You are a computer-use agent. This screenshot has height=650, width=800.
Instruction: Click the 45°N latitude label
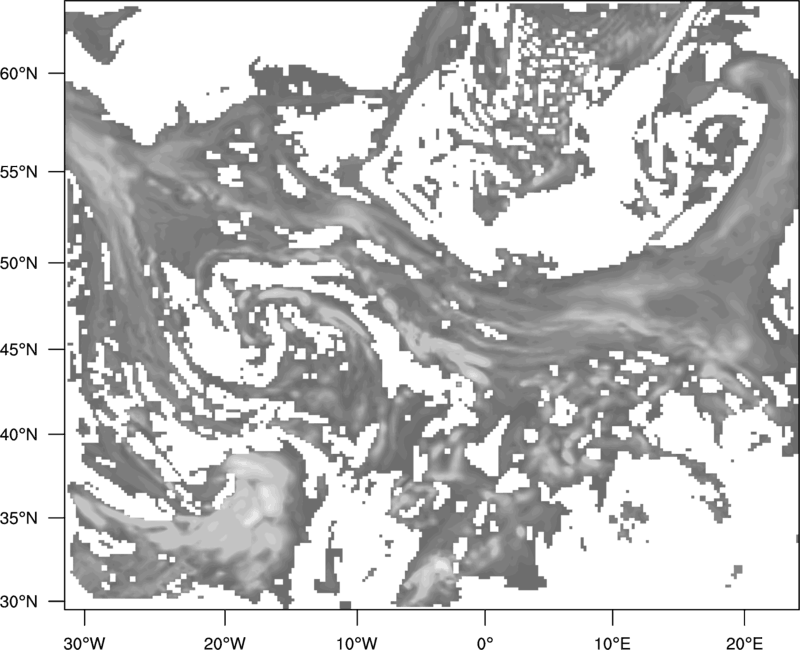[x=19, y=349]
